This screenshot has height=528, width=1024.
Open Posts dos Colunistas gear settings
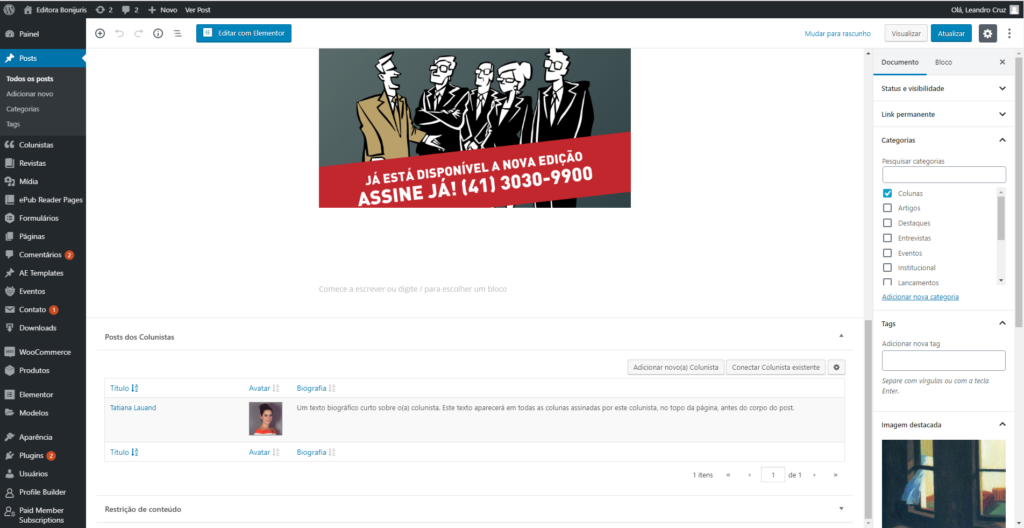tap(837, 367)
